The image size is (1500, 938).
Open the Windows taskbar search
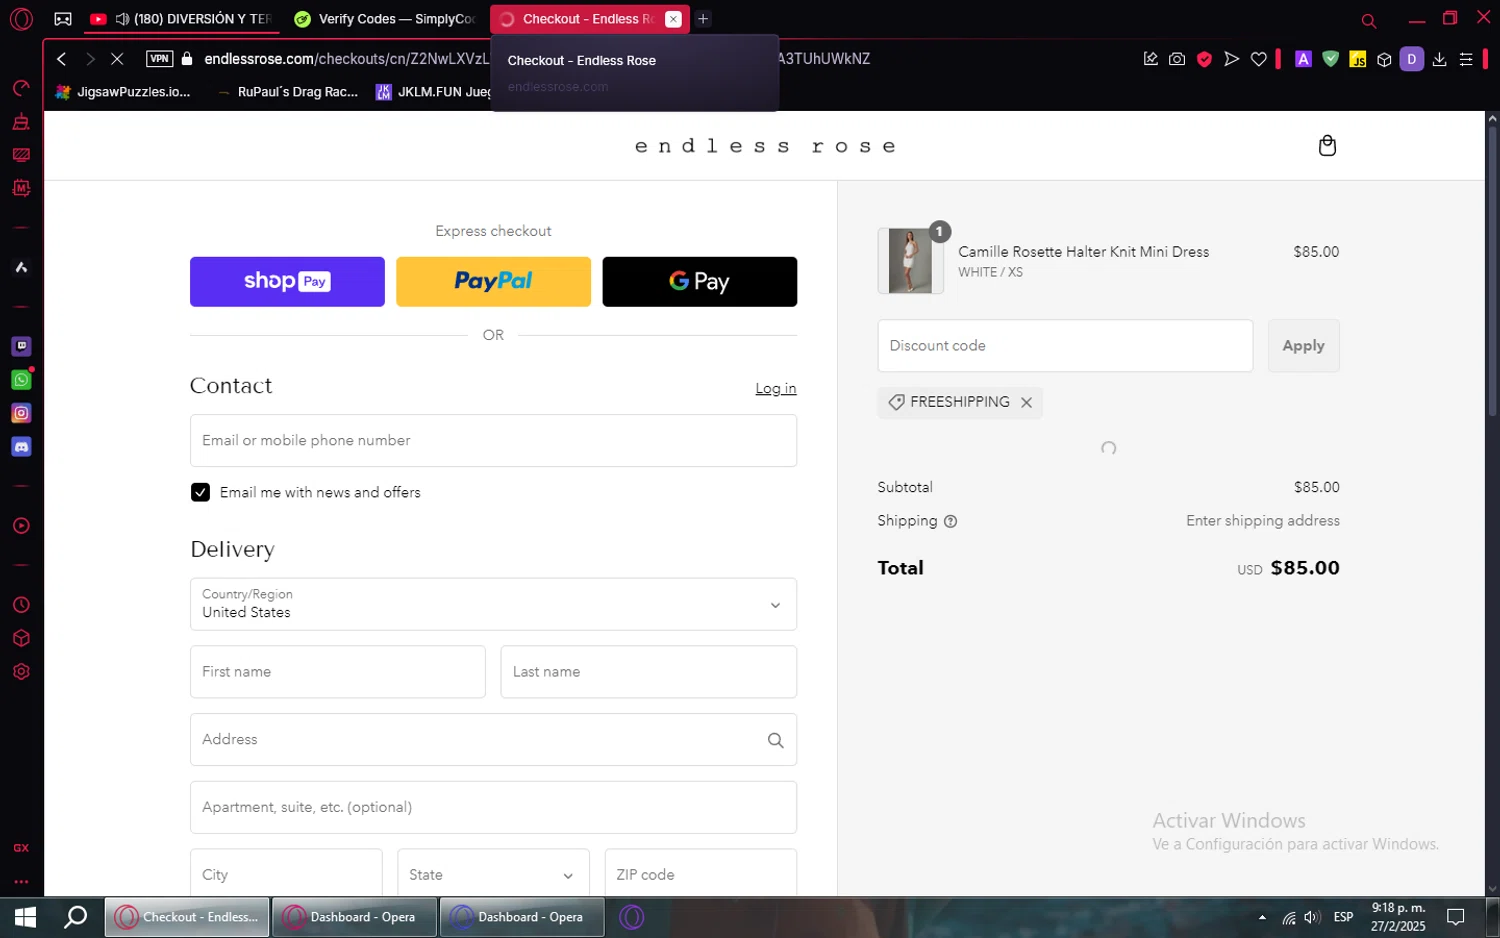(x=76, y=917)
